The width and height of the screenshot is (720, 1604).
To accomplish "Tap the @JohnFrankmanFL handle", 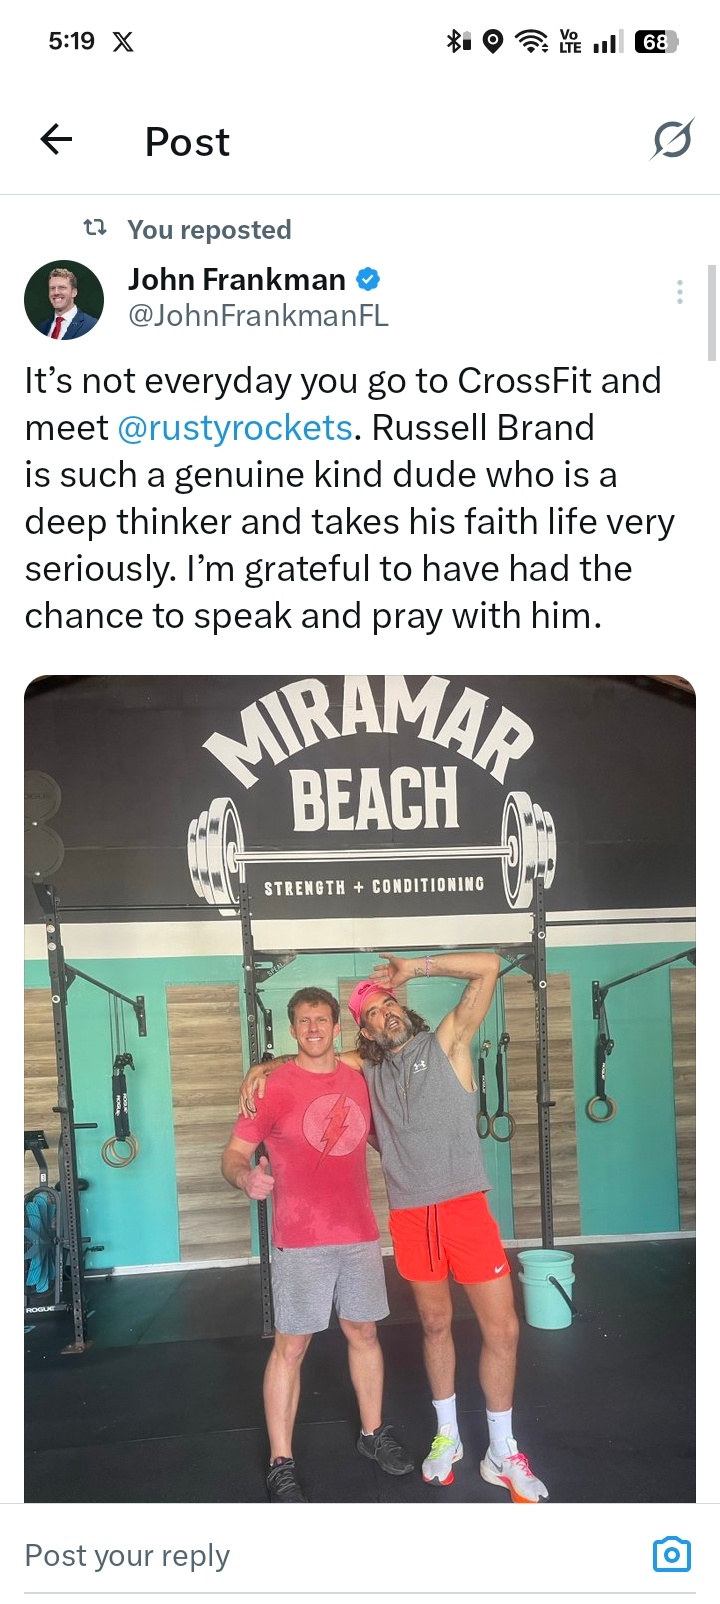I will pyautogui.click(x=258, y=316).
